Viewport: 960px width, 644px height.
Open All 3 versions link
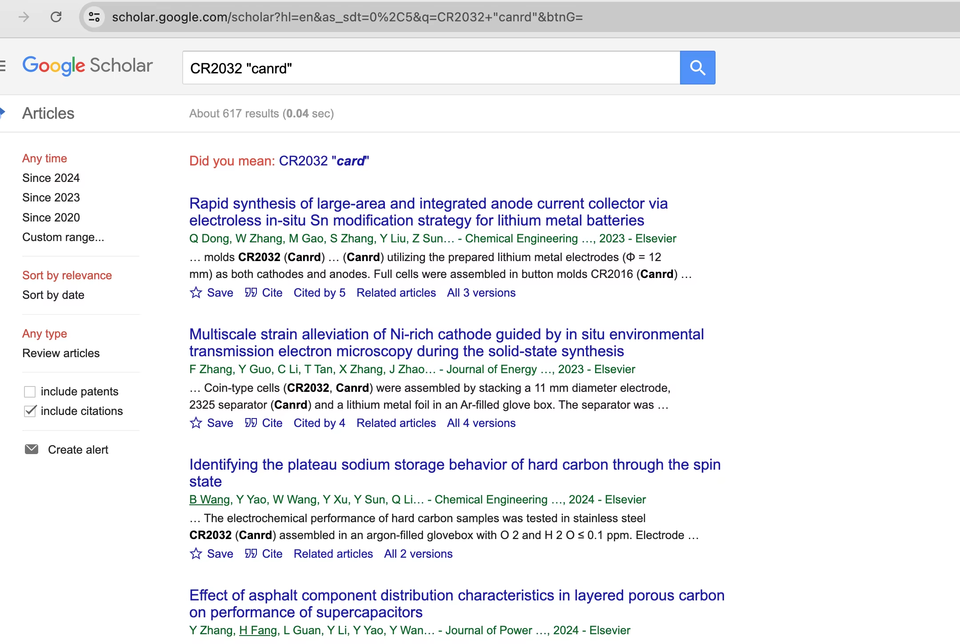(x=481, y=293)
